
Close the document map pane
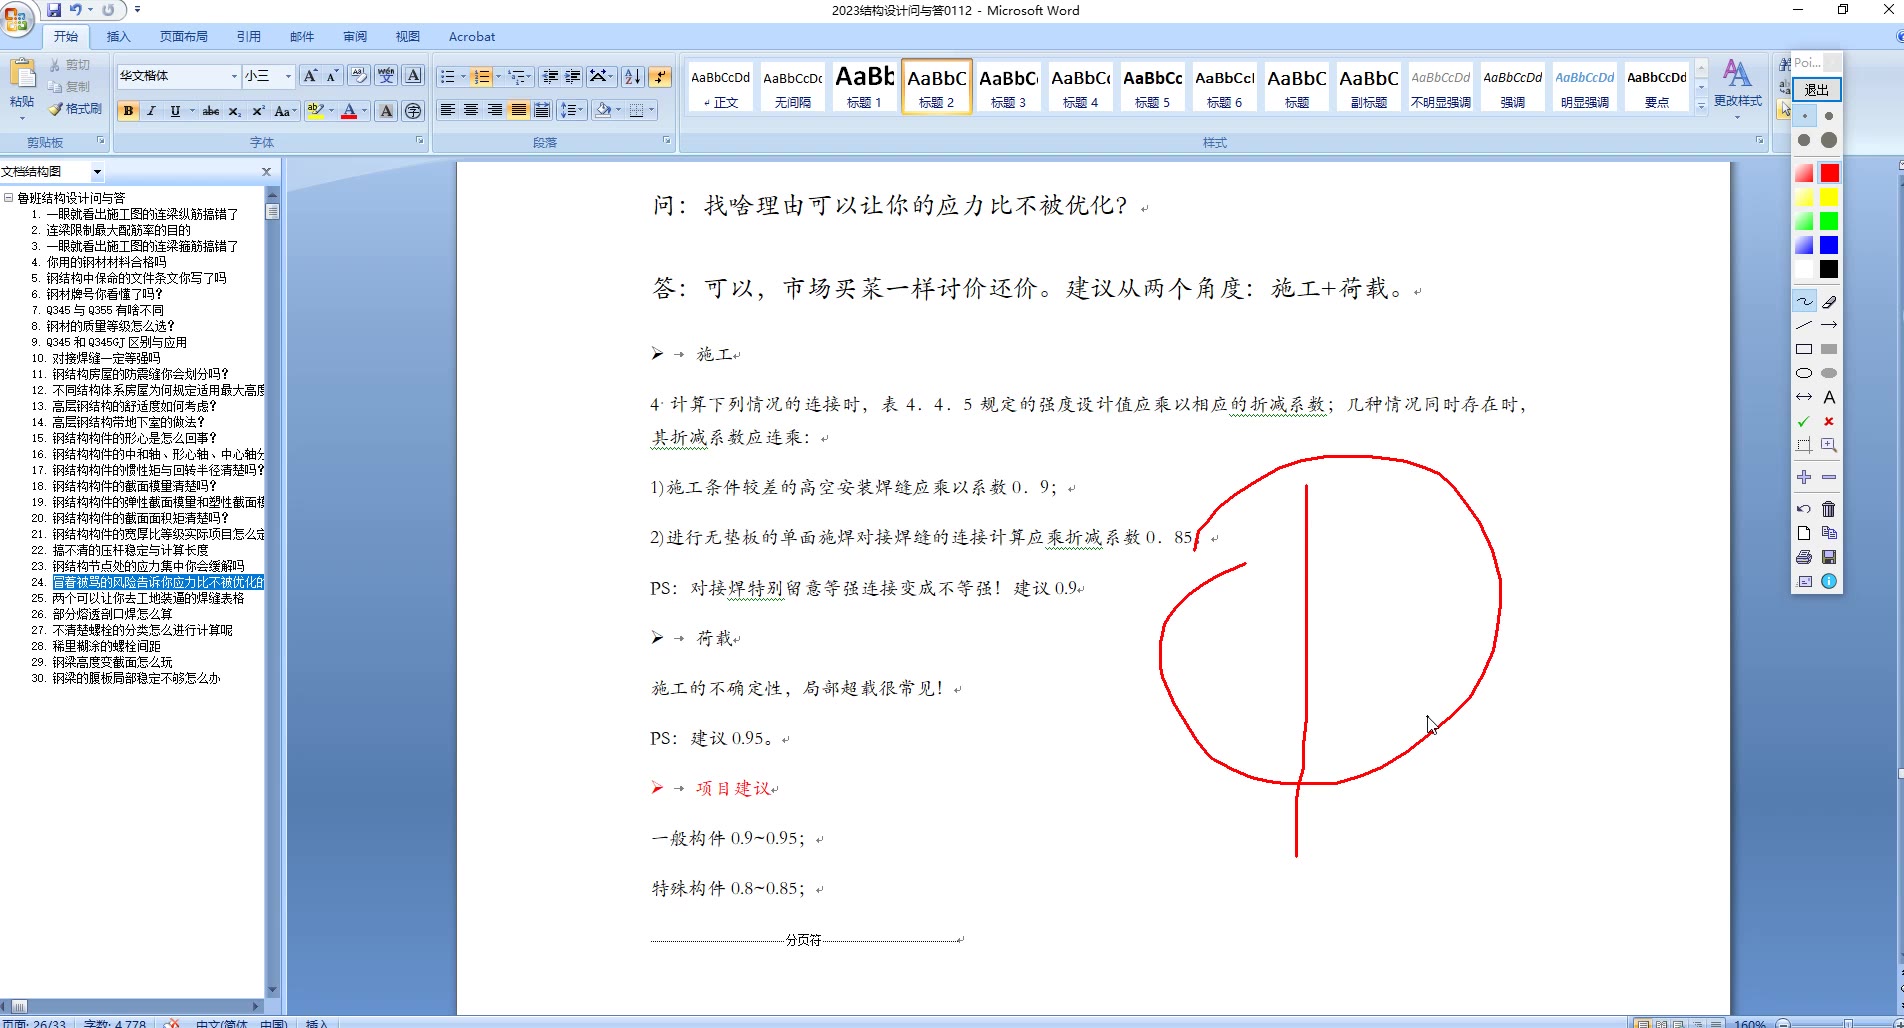pyautogui.click(x=266, y=172)
